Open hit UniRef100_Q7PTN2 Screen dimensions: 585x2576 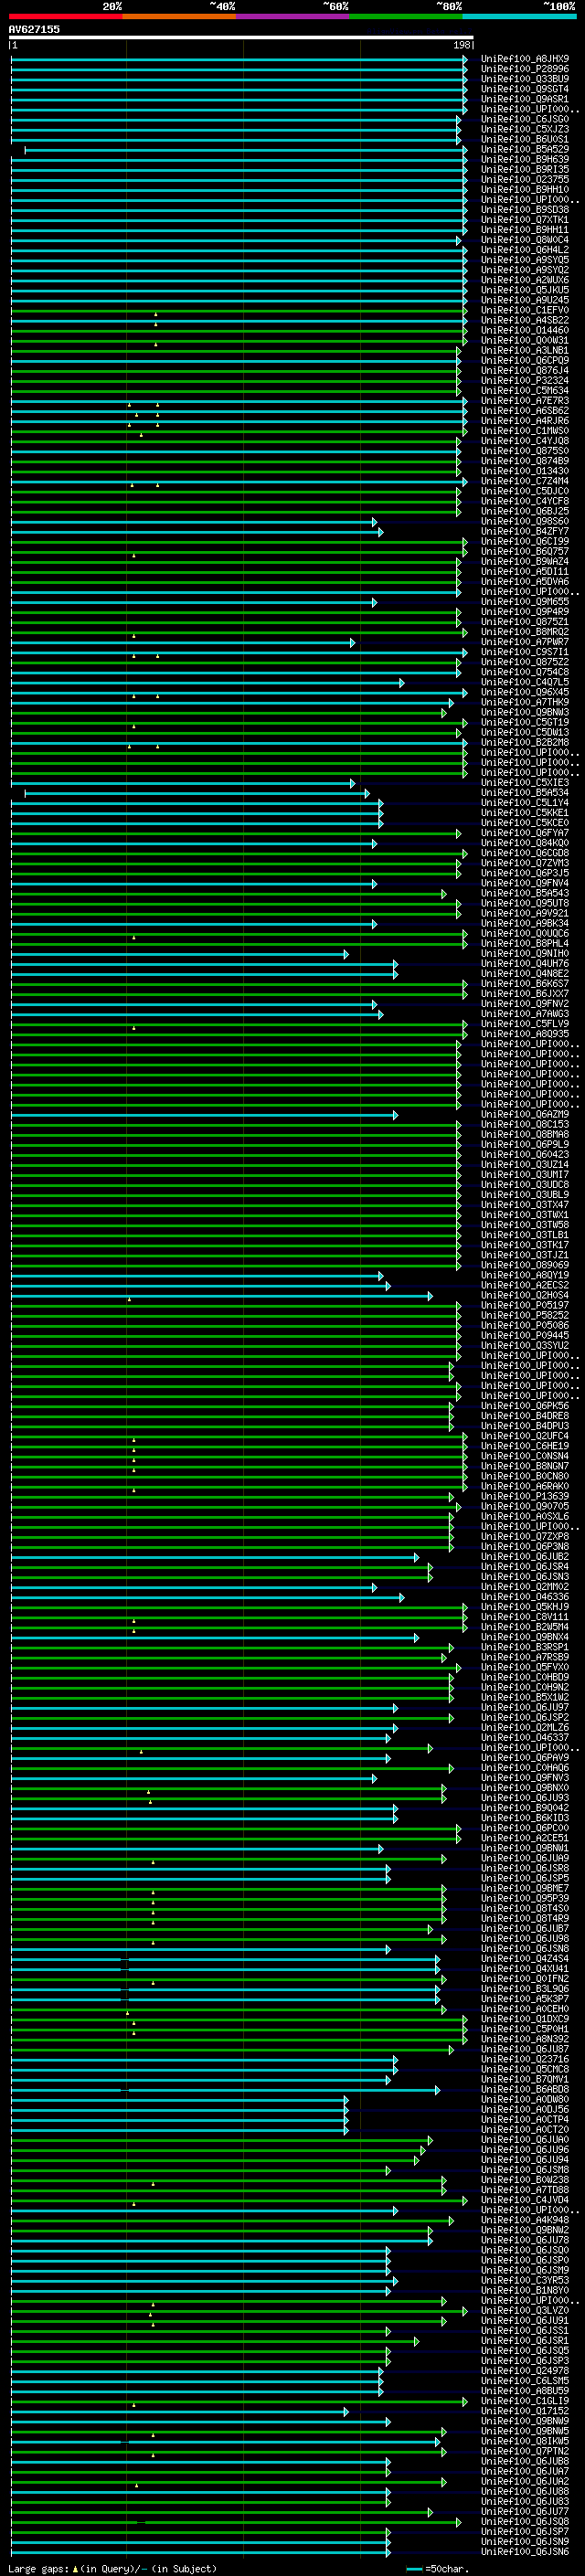coord(524,2451)
